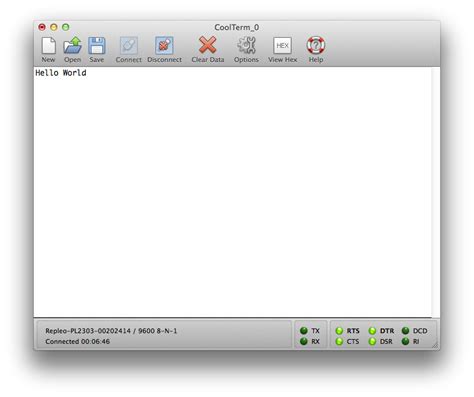Click the RX status LED
Screen dimensions: 474x397
pyautogui.click(x=304, y=341)
